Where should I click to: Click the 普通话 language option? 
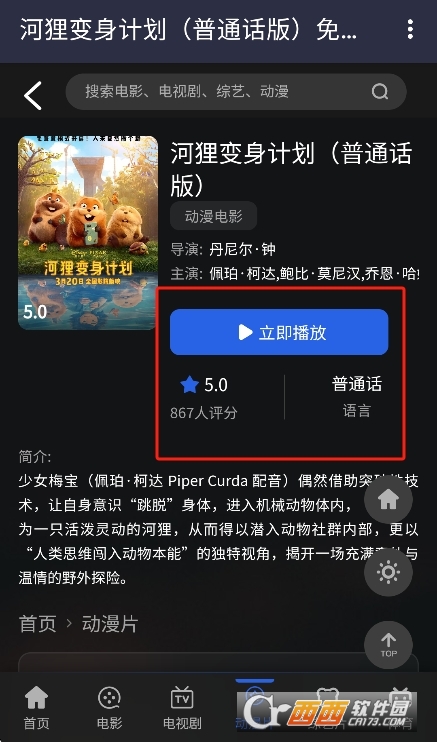click(357, 384)
